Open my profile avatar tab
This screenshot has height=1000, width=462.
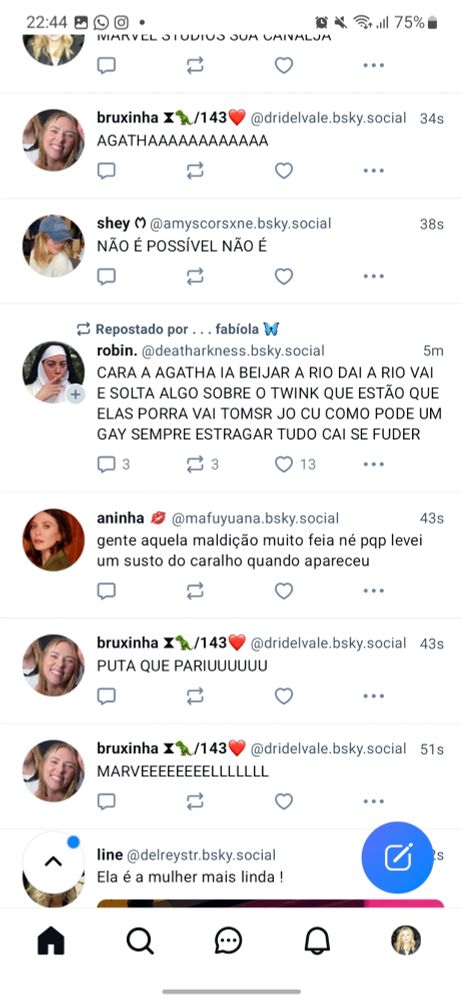point(406,940)
